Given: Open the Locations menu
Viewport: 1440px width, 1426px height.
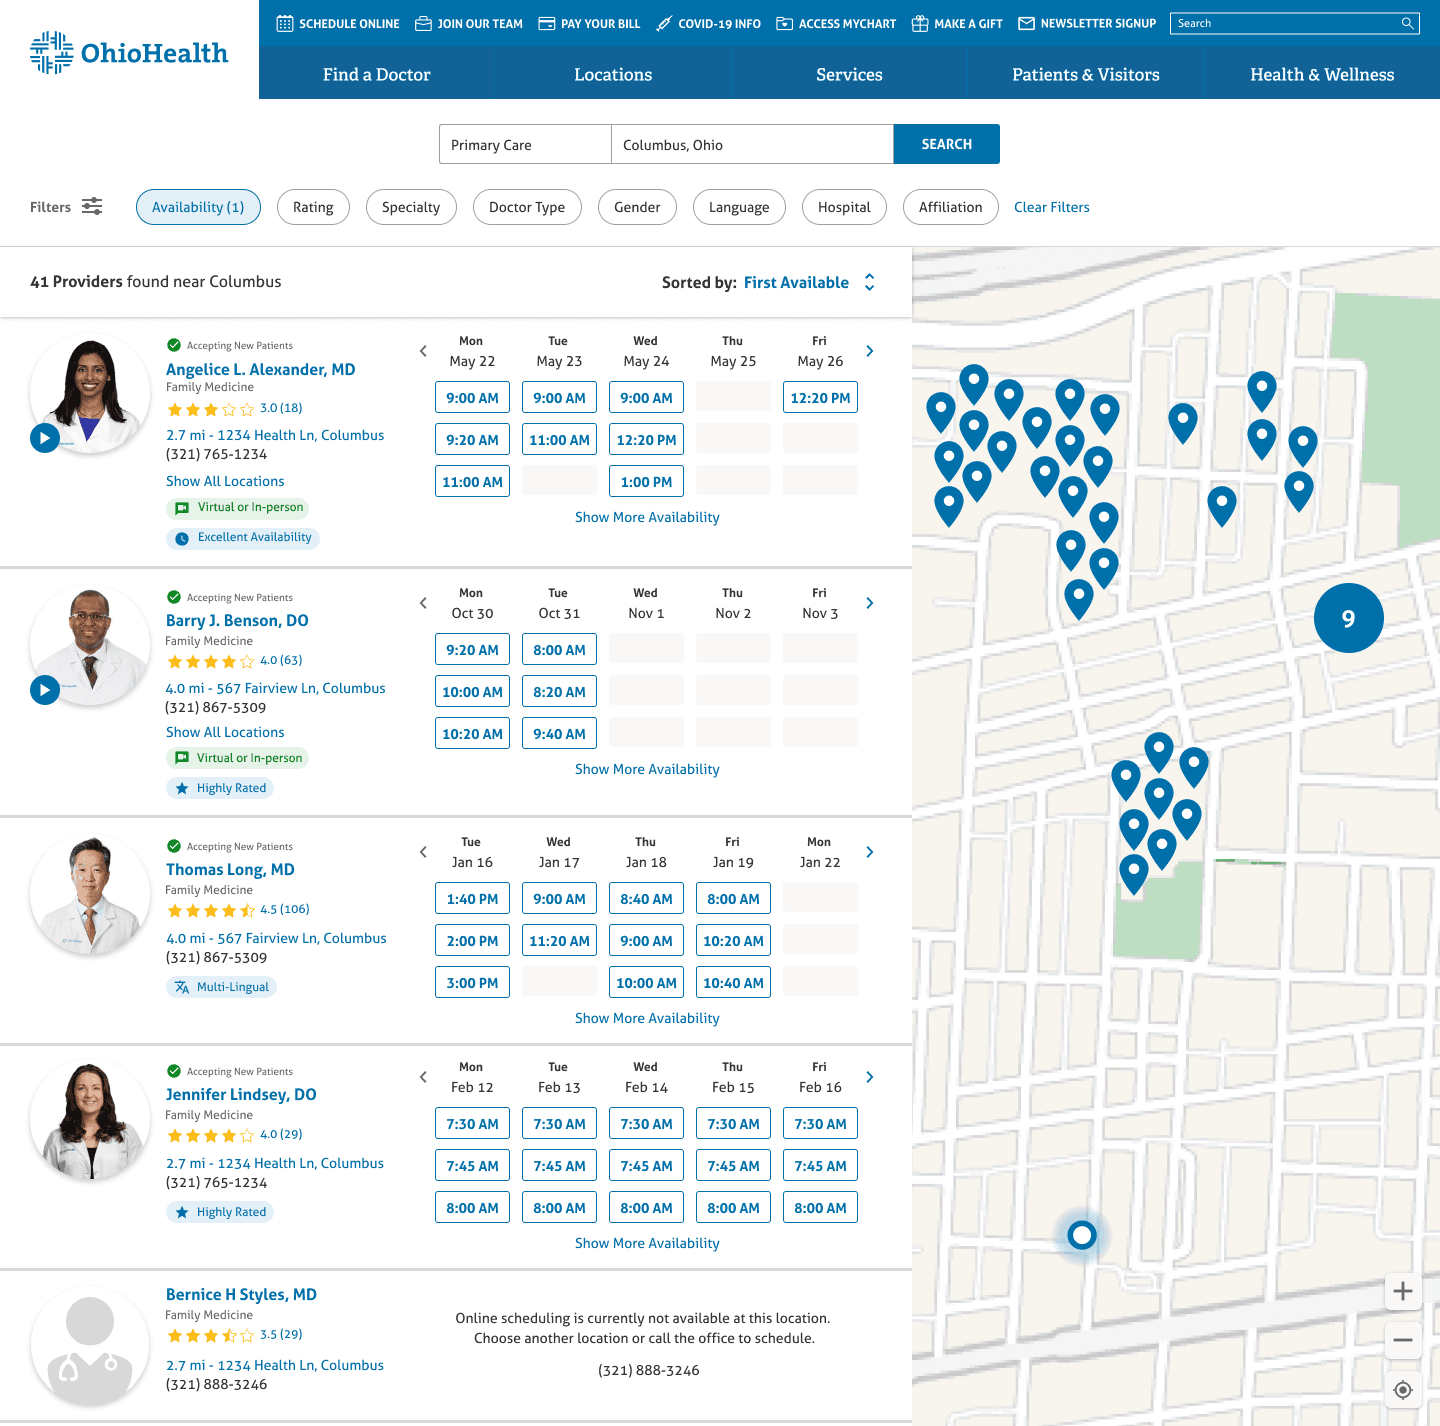Looking at the screenshot, I should tap(613, 74).
